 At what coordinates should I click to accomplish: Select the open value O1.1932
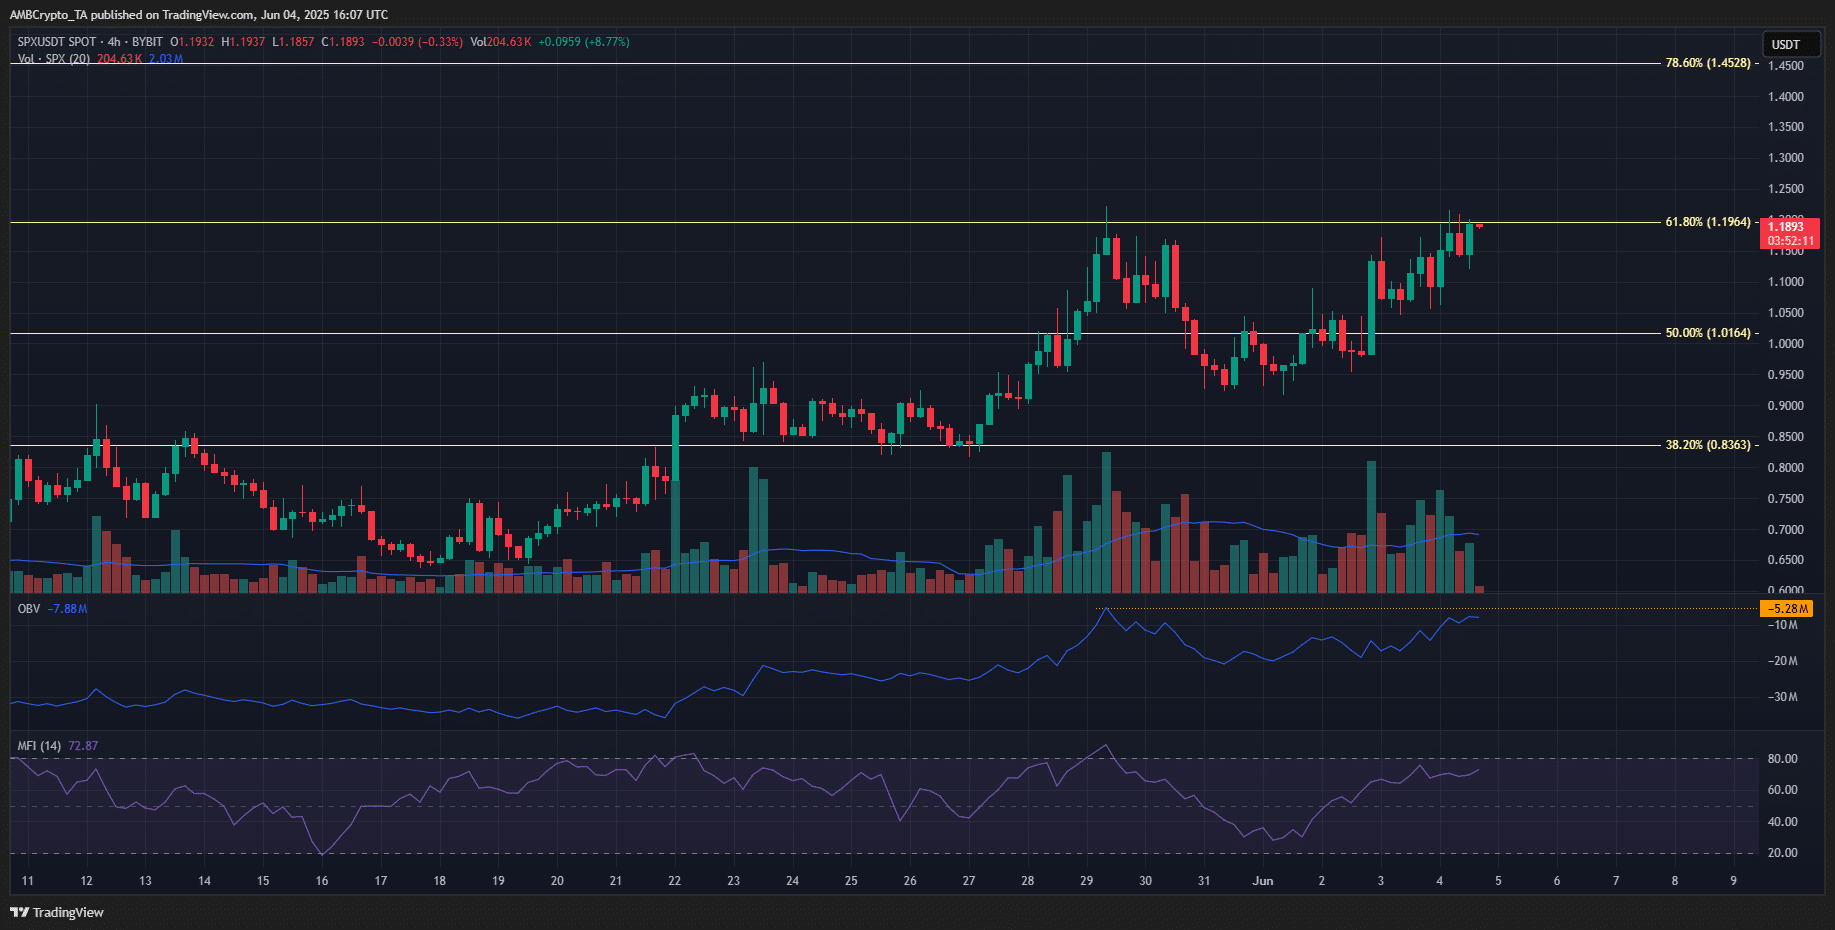(x=192, y=42)
